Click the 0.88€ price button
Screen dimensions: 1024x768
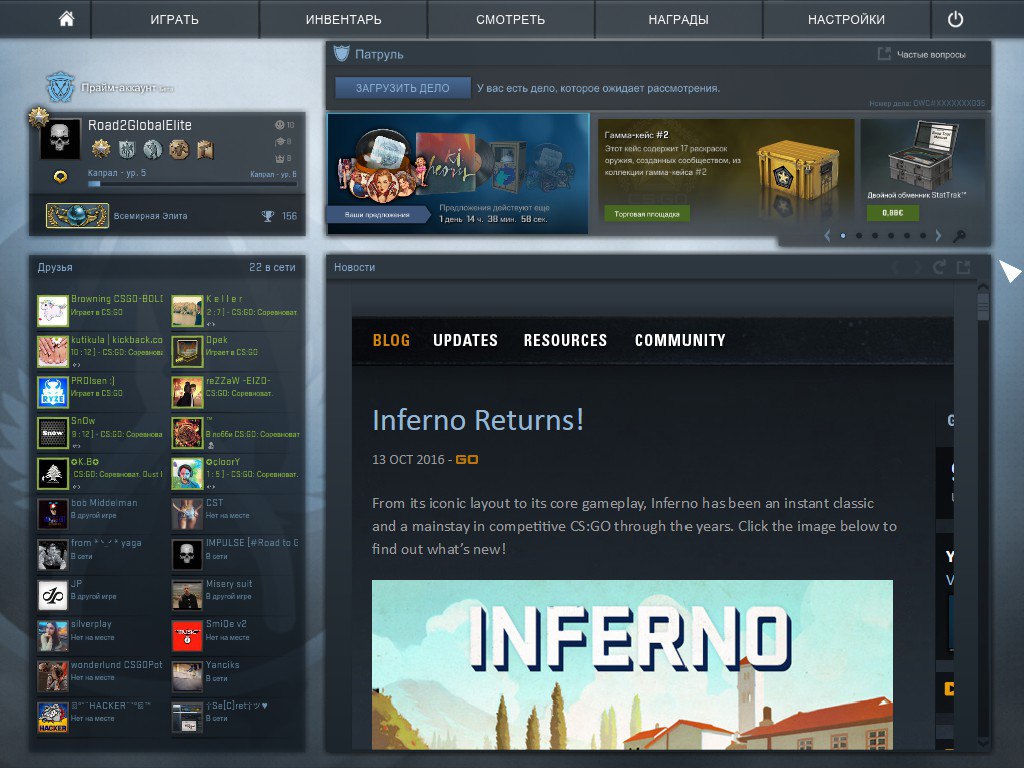point(893,212)
